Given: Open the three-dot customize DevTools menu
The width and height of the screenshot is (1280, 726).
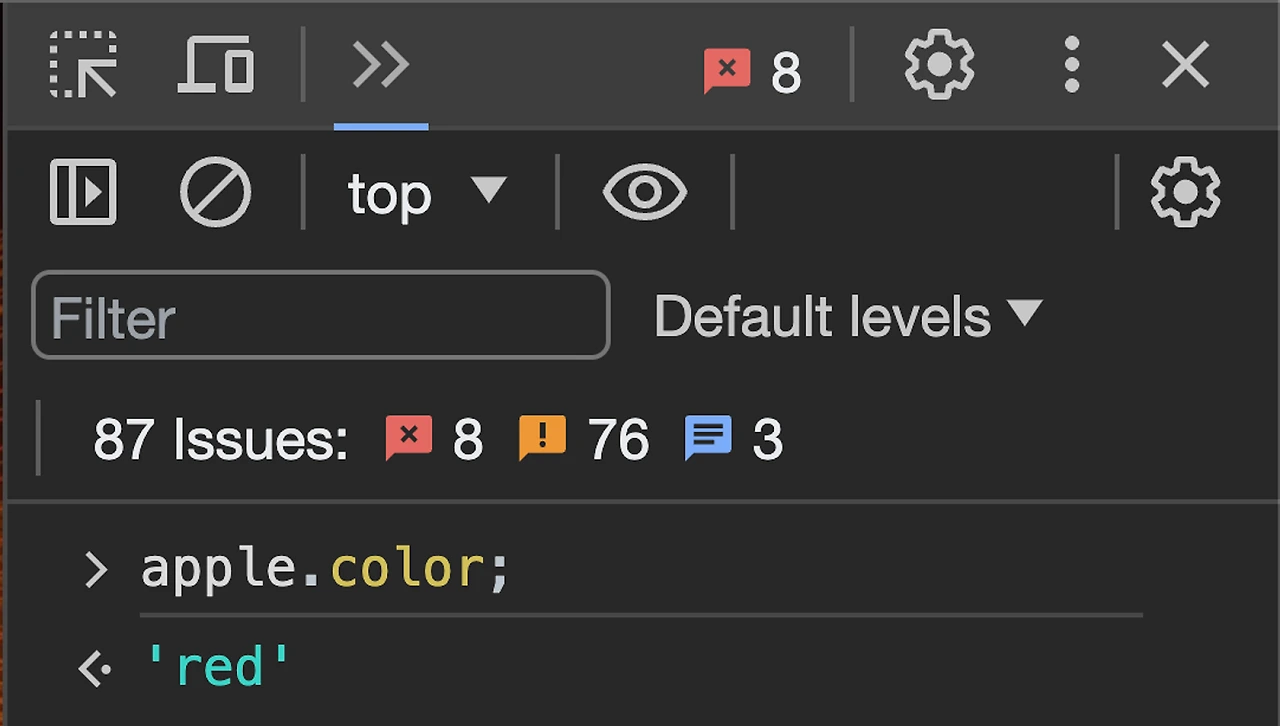Looking at the screenshot, I should pos(1071,66).
